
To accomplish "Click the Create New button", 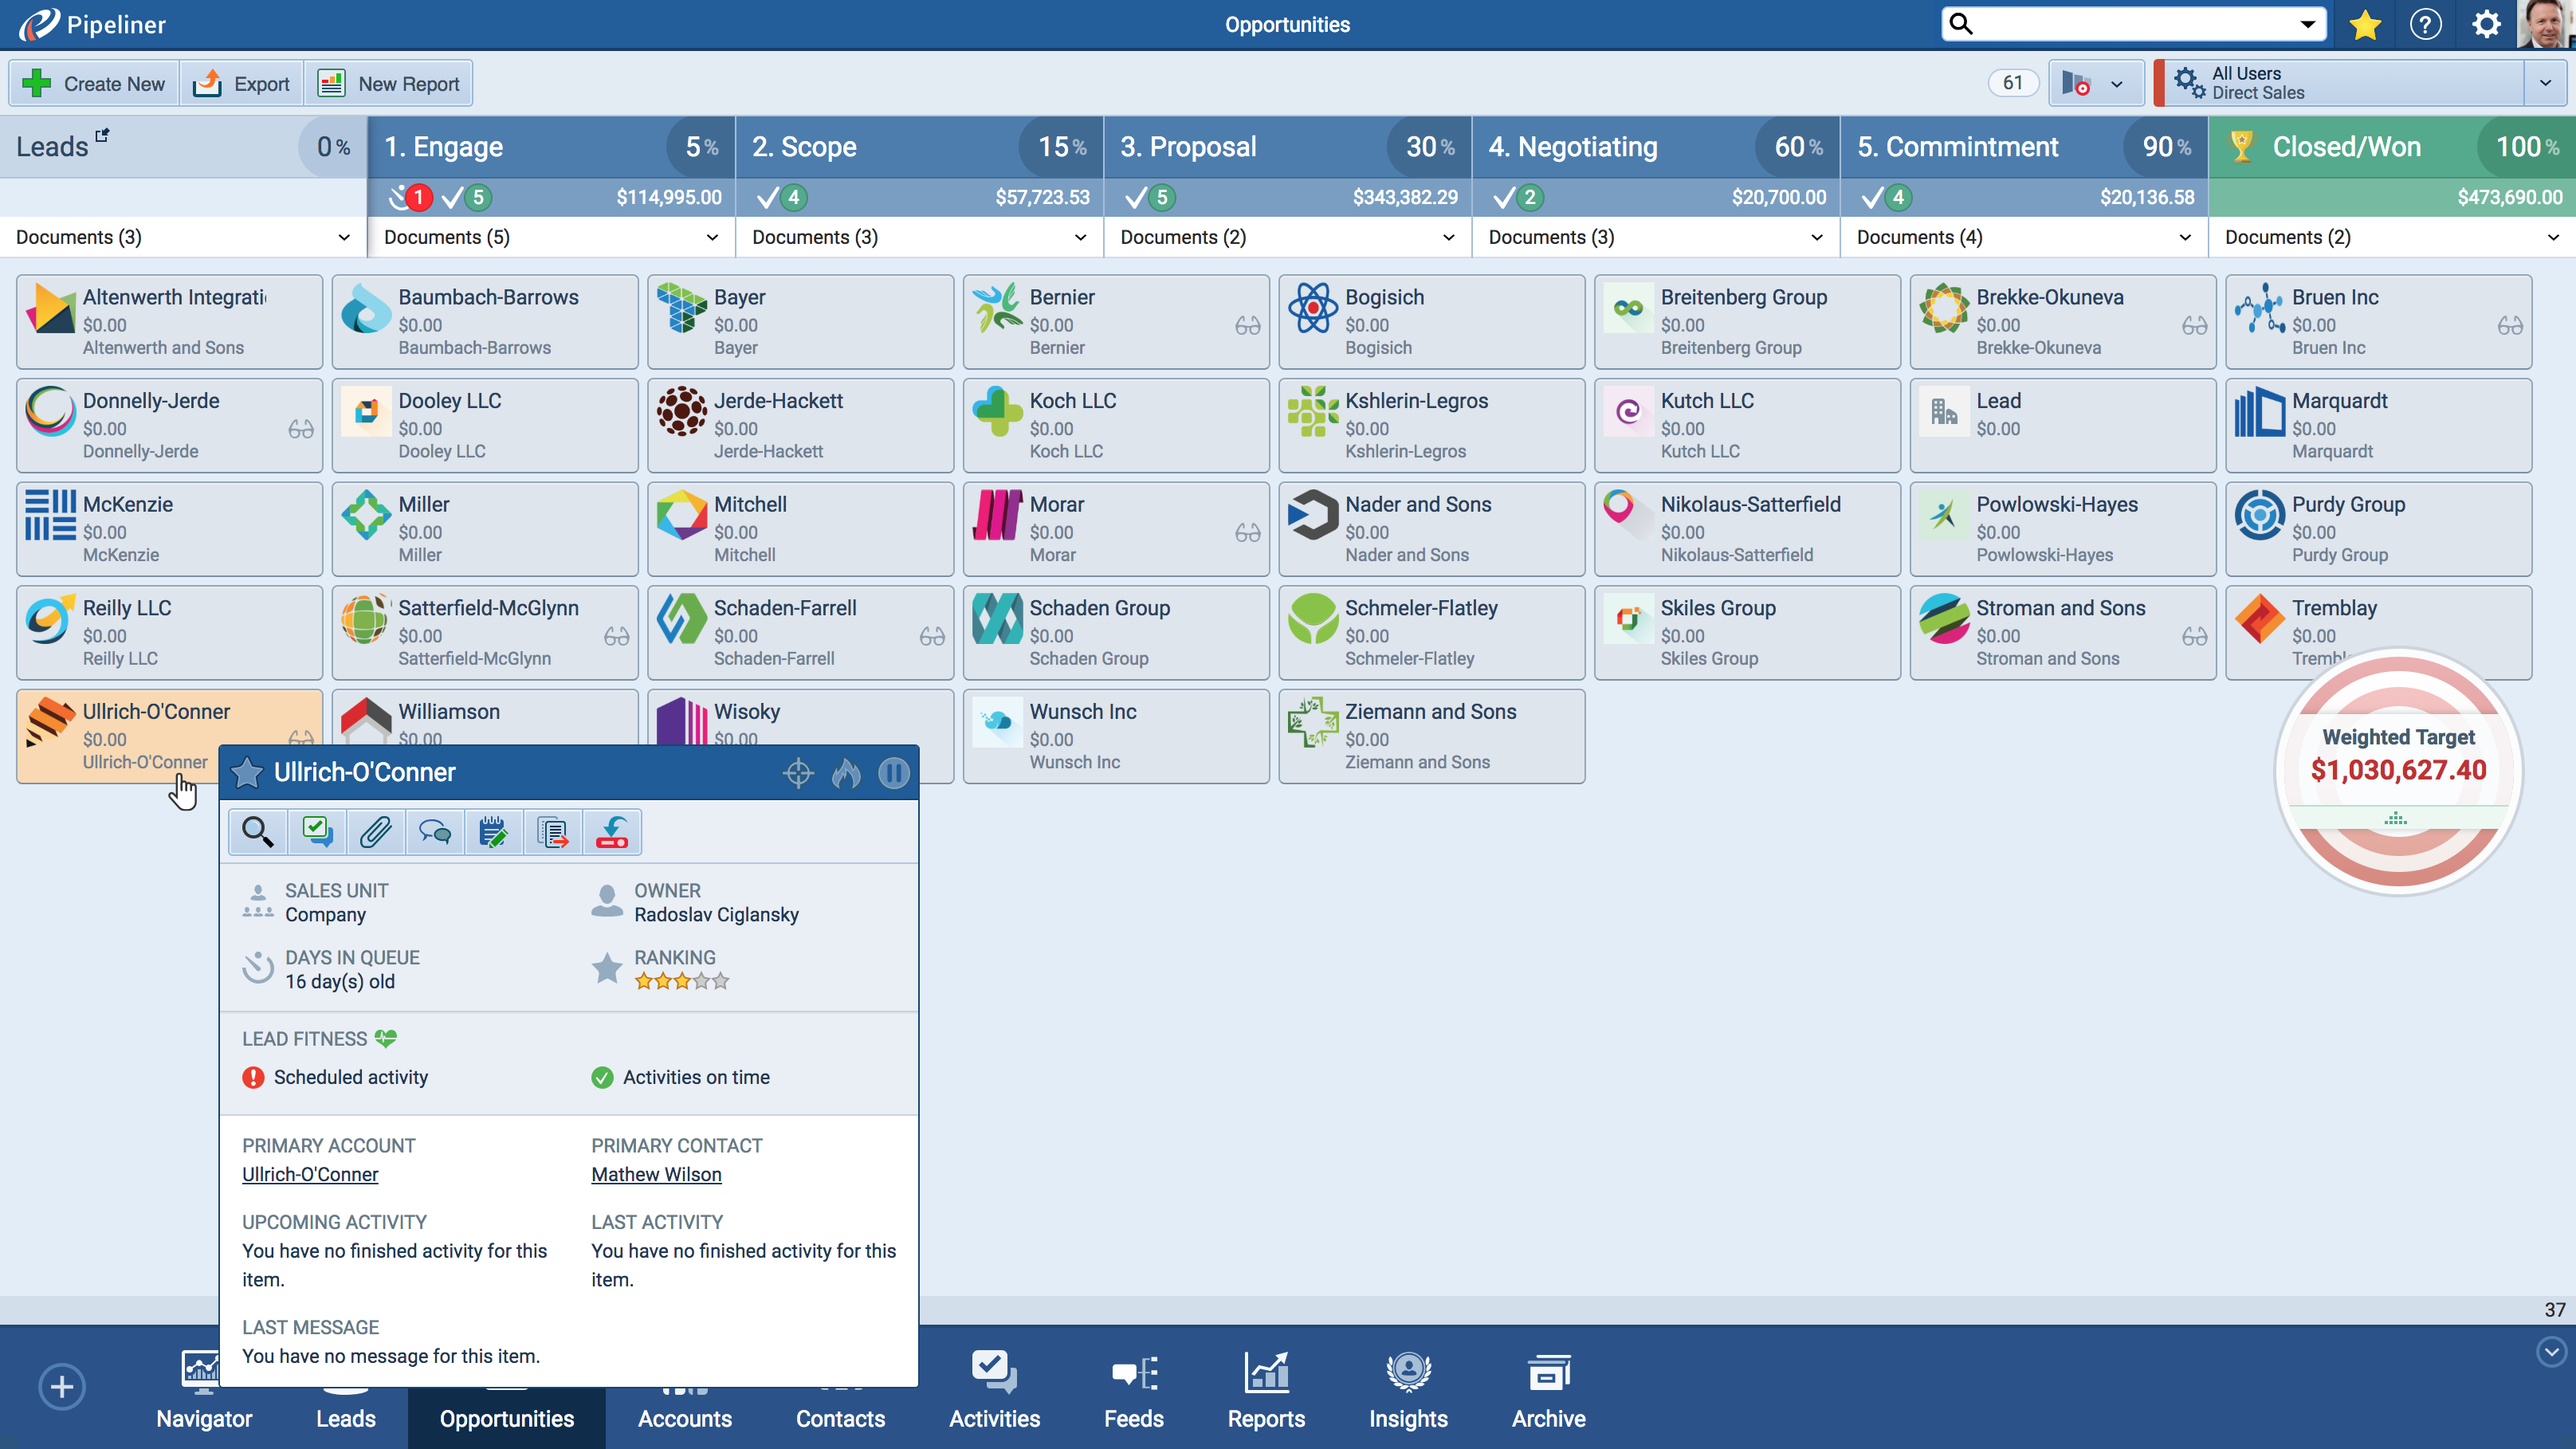I will click(x=93, y=83).
